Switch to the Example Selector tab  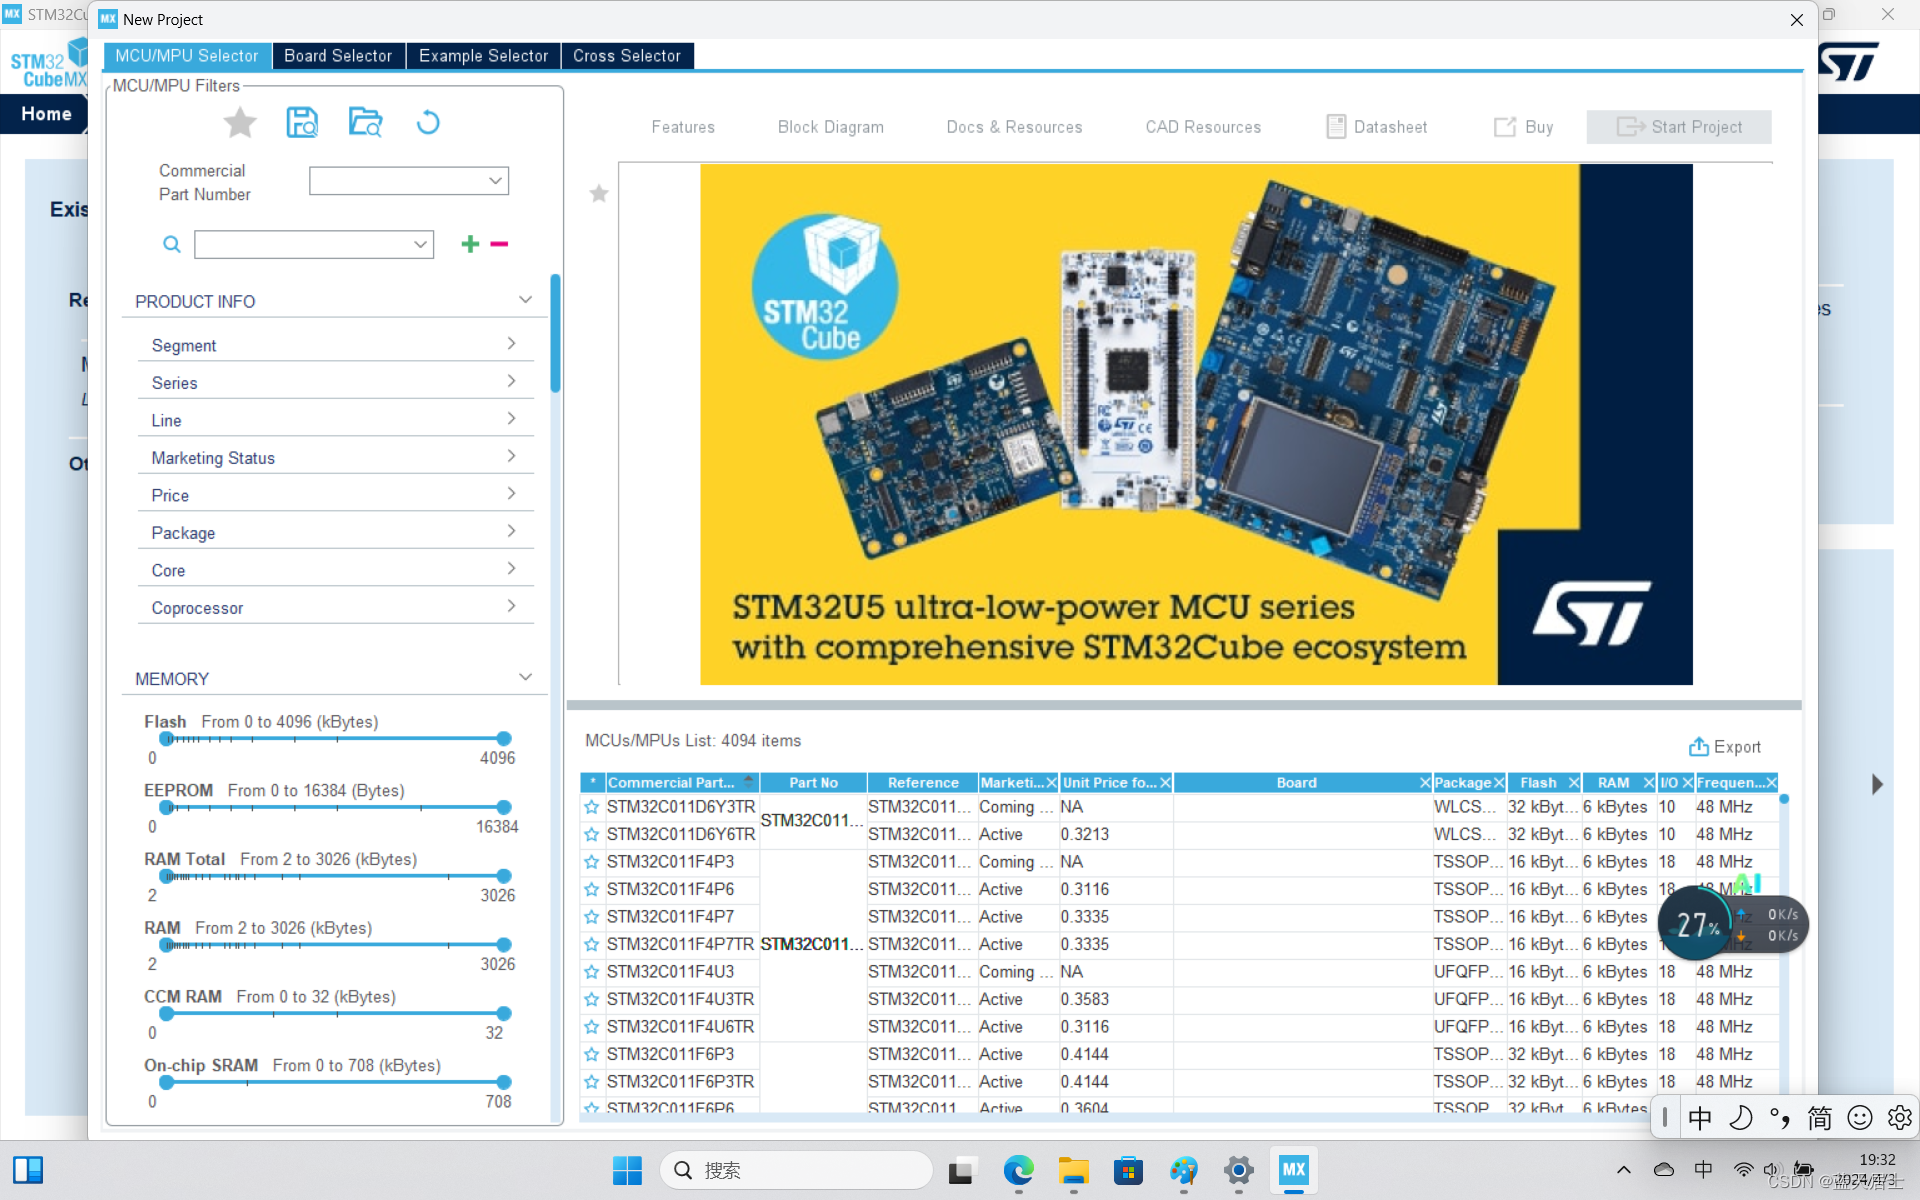(x=483, y=56)
